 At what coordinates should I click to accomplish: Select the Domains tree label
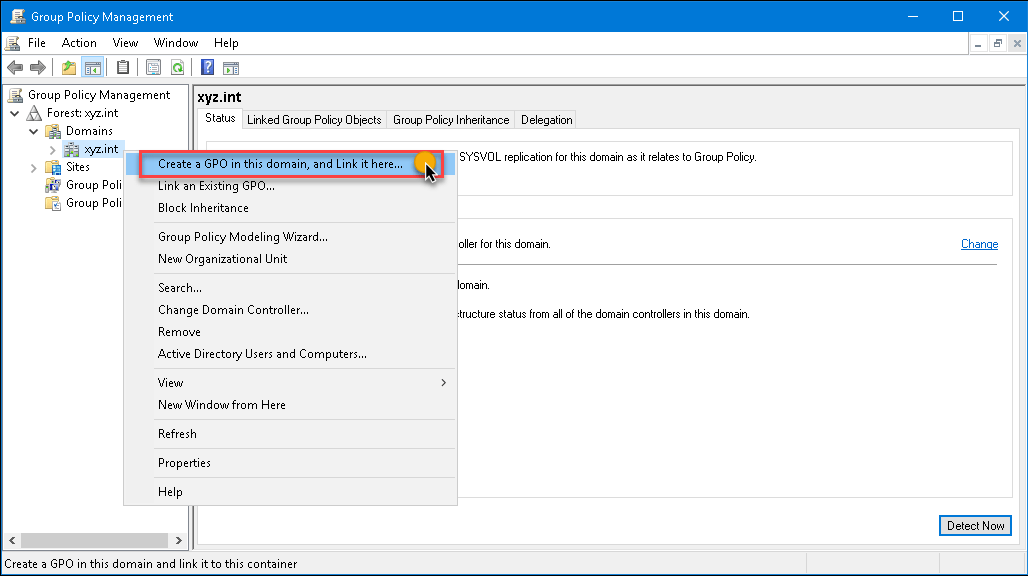click(x=89, y=131)
